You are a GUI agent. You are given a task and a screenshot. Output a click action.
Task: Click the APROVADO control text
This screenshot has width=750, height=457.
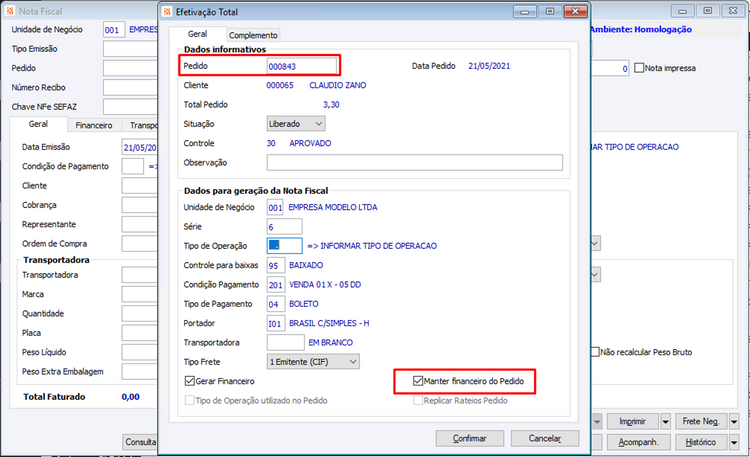click(310, 143)
